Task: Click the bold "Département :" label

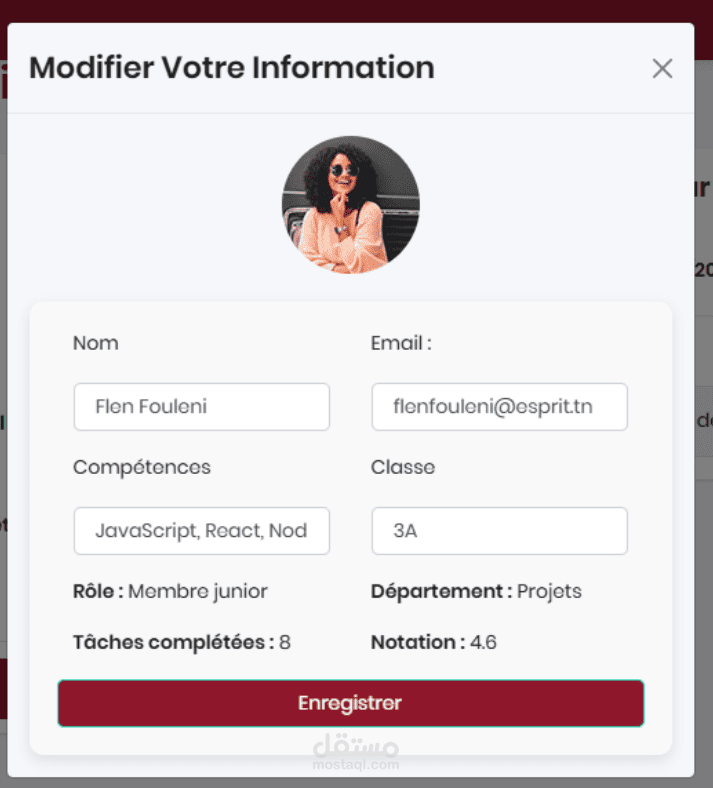Action: click(x=441, y=591)
